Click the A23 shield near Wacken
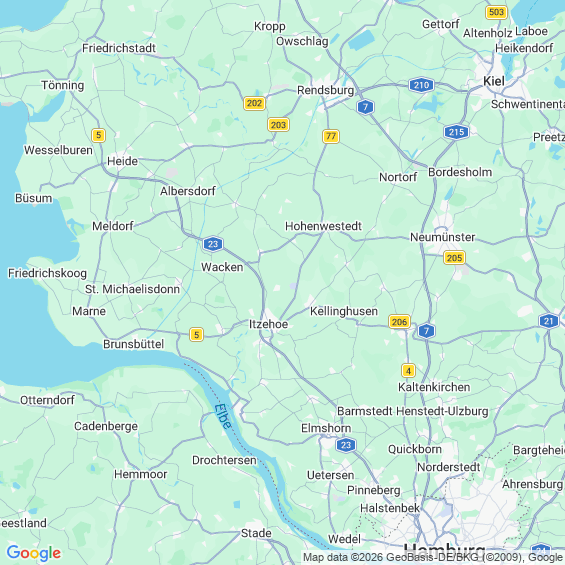 pos(213,244)
